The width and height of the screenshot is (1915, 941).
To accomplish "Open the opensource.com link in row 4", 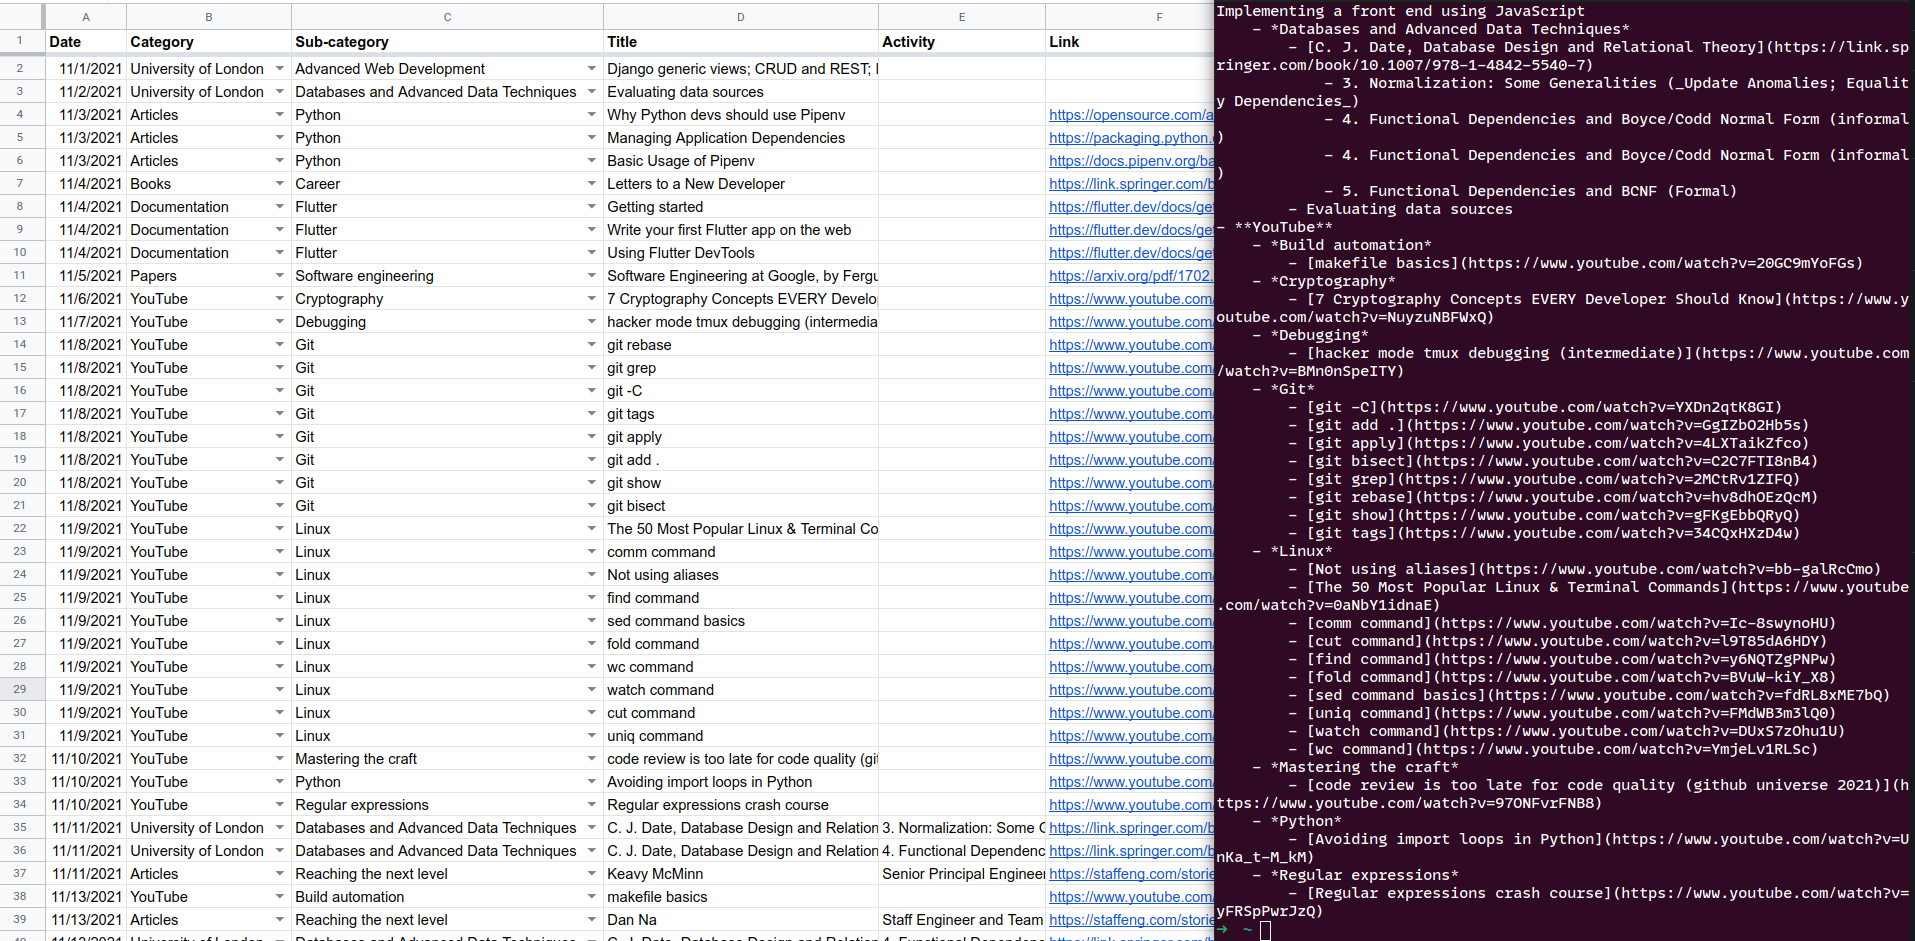I will point(1130,115).
